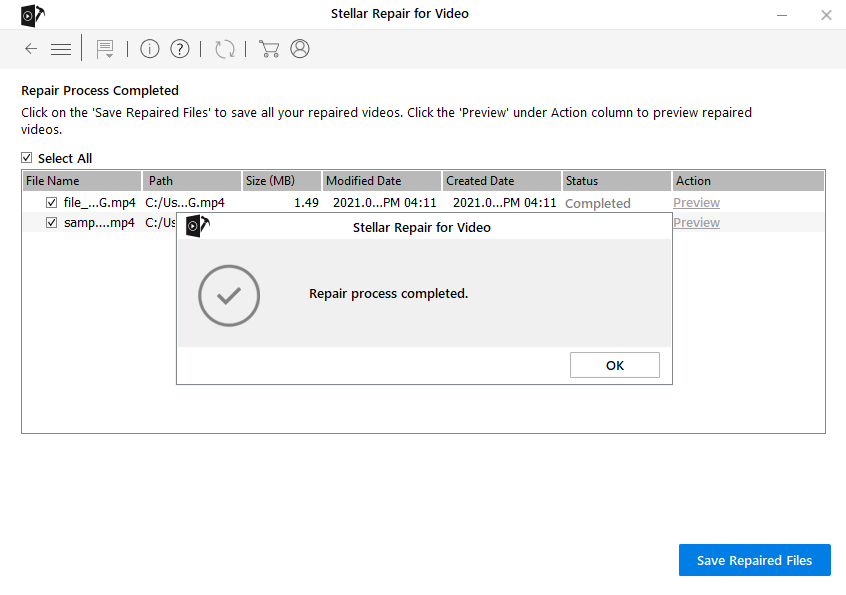Click the Stellar logo in main title bar
Image resolution: width=846 pixels, height=595 pixels.
[x=32, y=16]
